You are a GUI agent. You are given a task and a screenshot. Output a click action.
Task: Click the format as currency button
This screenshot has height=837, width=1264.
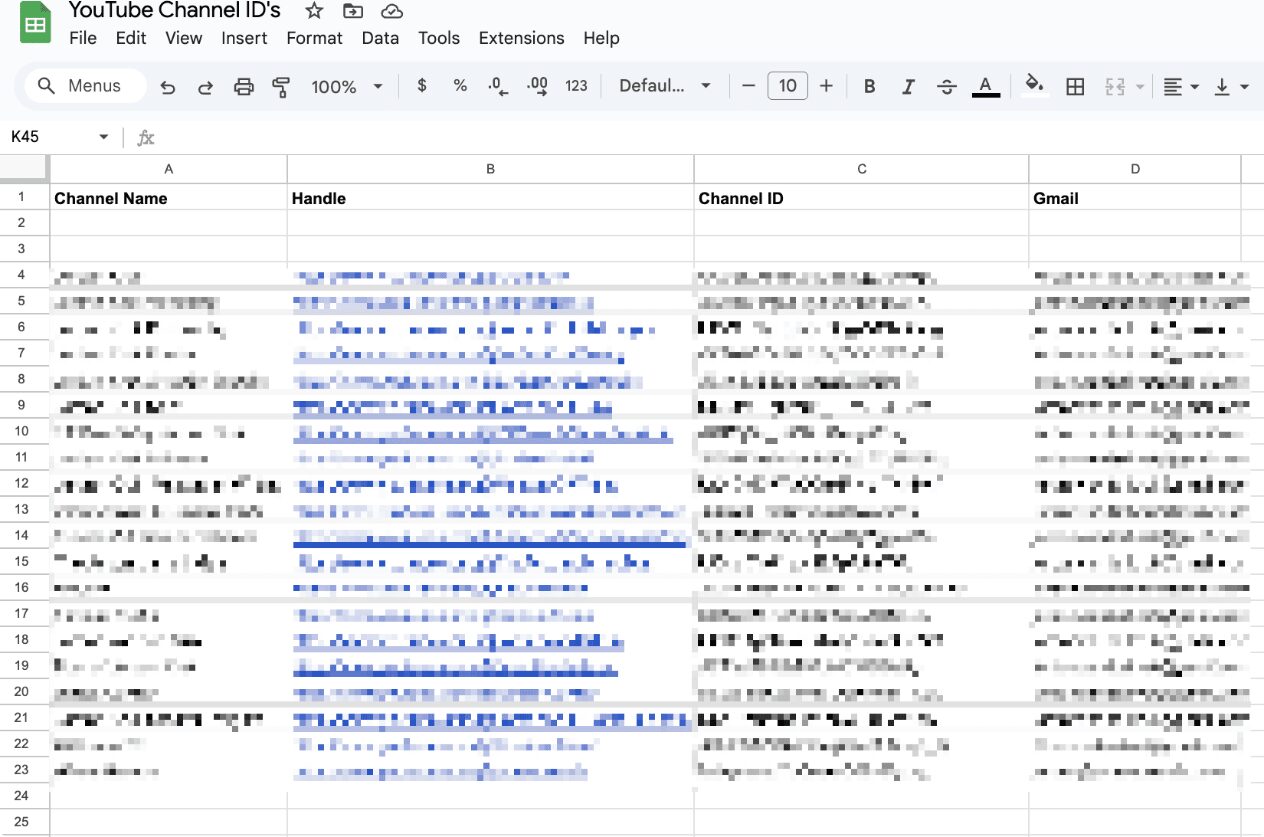click(x=422, y=86)
